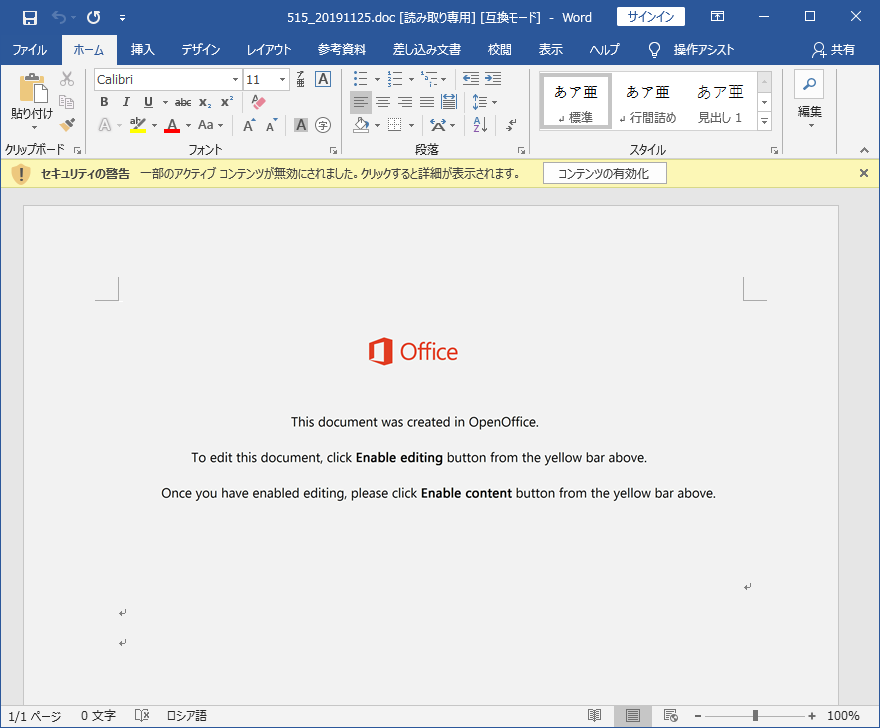Open the 校閲 ribbon tab
880x728 pixels.
499,49
